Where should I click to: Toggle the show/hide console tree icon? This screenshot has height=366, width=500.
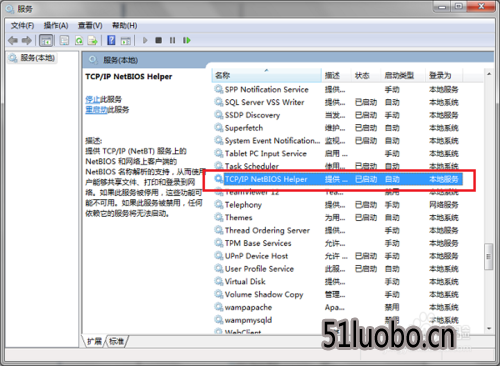pos(46,41)
